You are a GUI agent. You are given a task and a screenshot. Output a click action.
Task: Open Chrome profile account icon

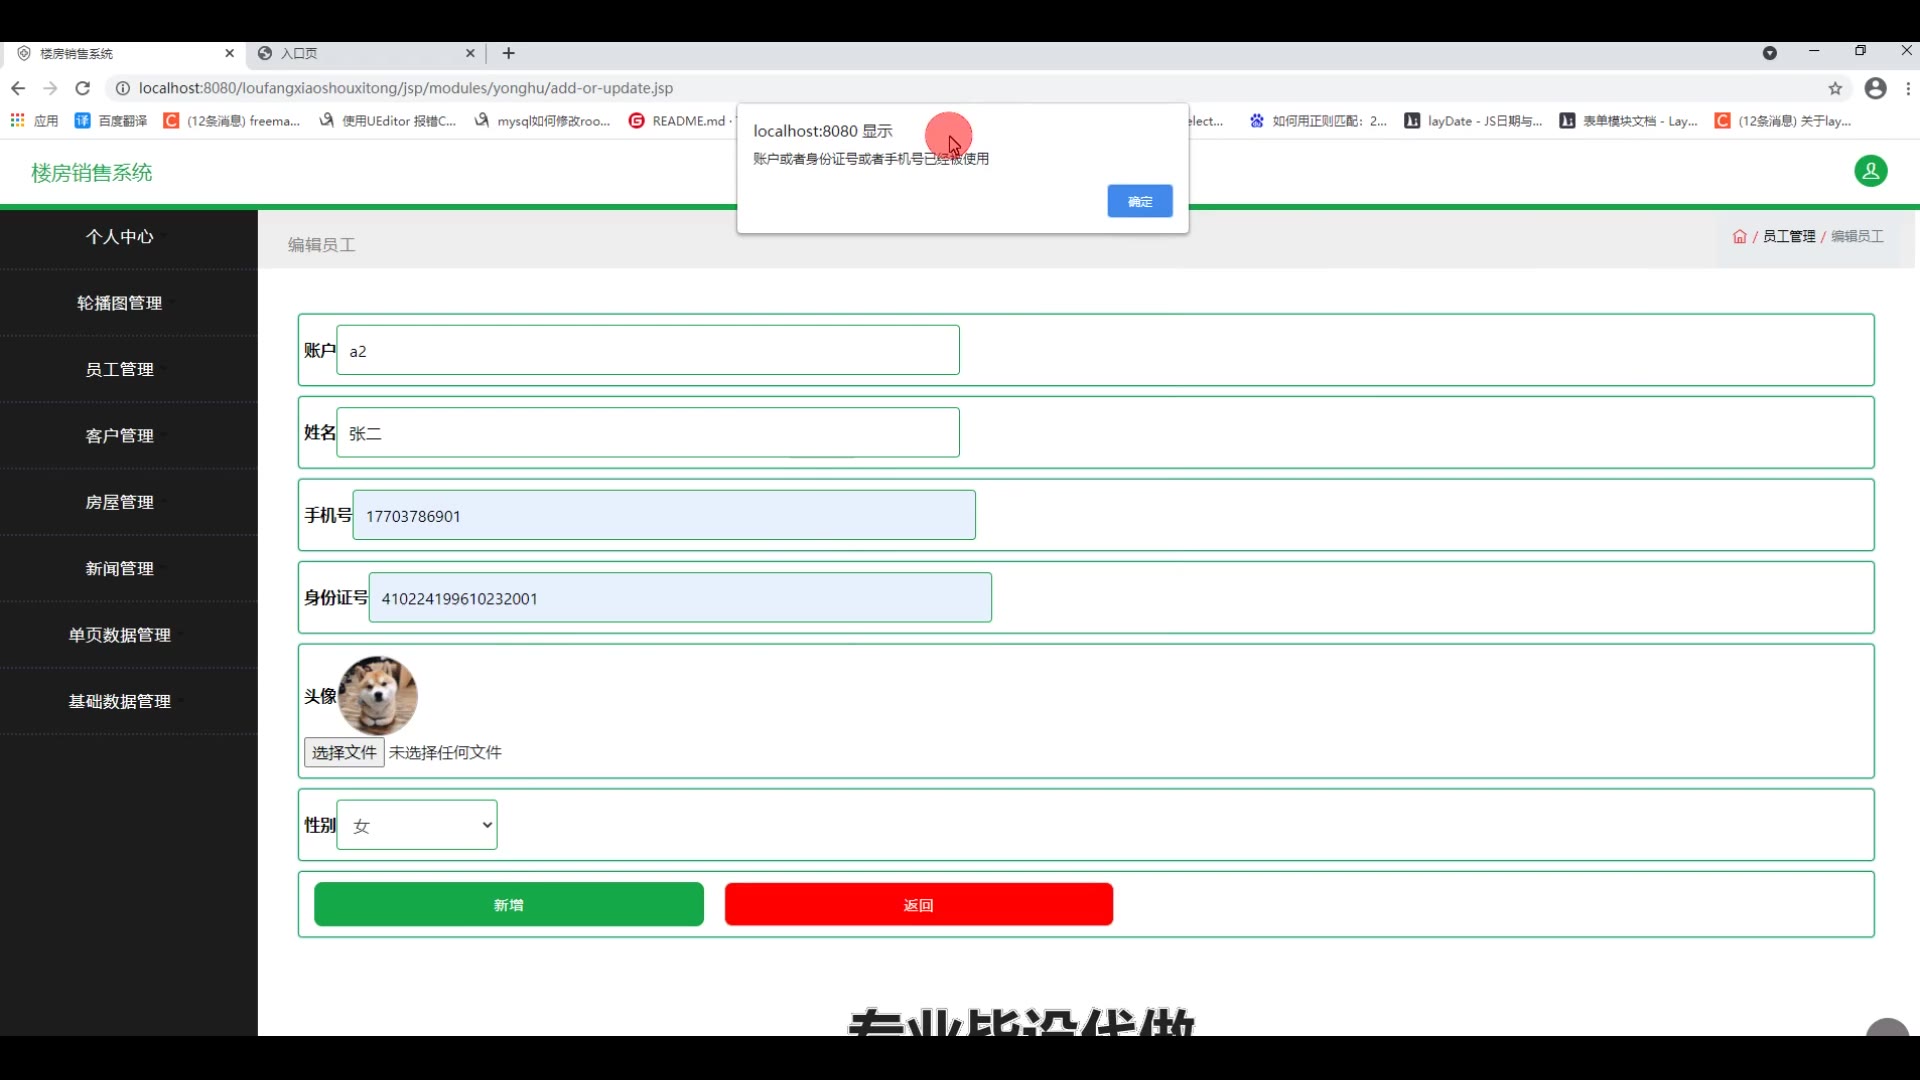[x=1875, y=88]
